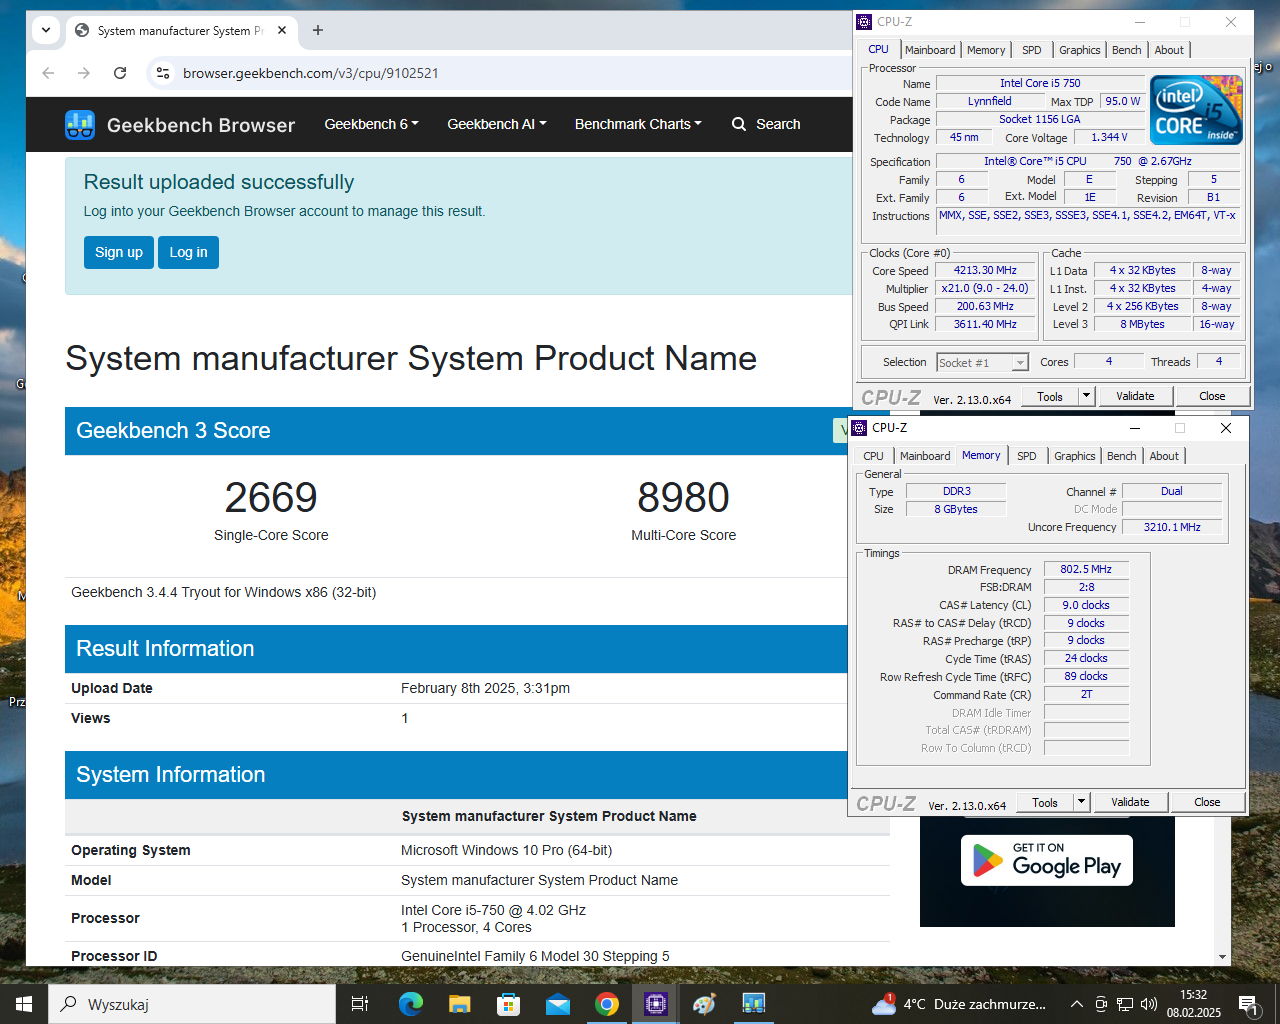The height and width of the screenshot is (1024, 1280).
Task: Reload the Geekbench page
Action: coord(120,73)
